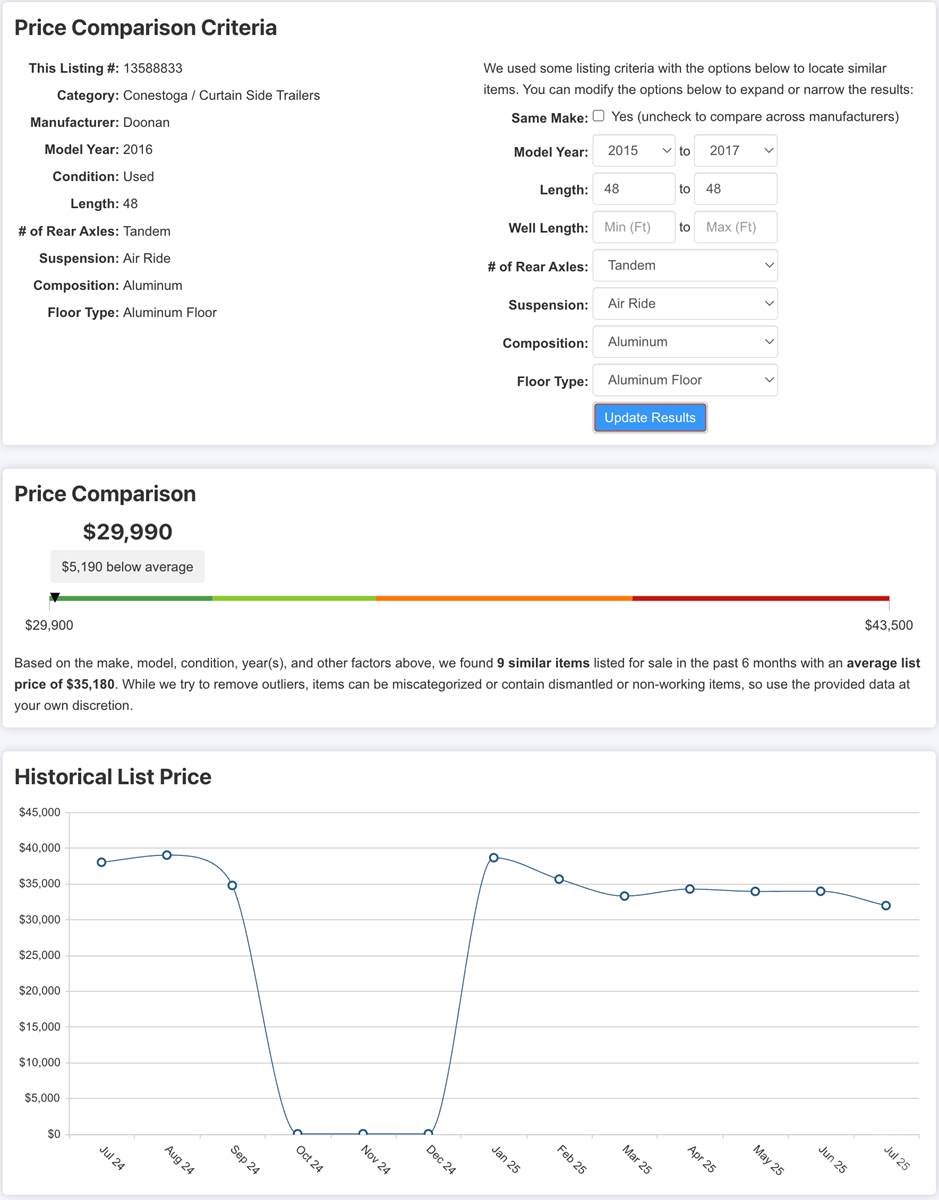Screen dimensions: 939x1200
Task: Click the $29,990 listing price
Action: [x=128, y=532]
